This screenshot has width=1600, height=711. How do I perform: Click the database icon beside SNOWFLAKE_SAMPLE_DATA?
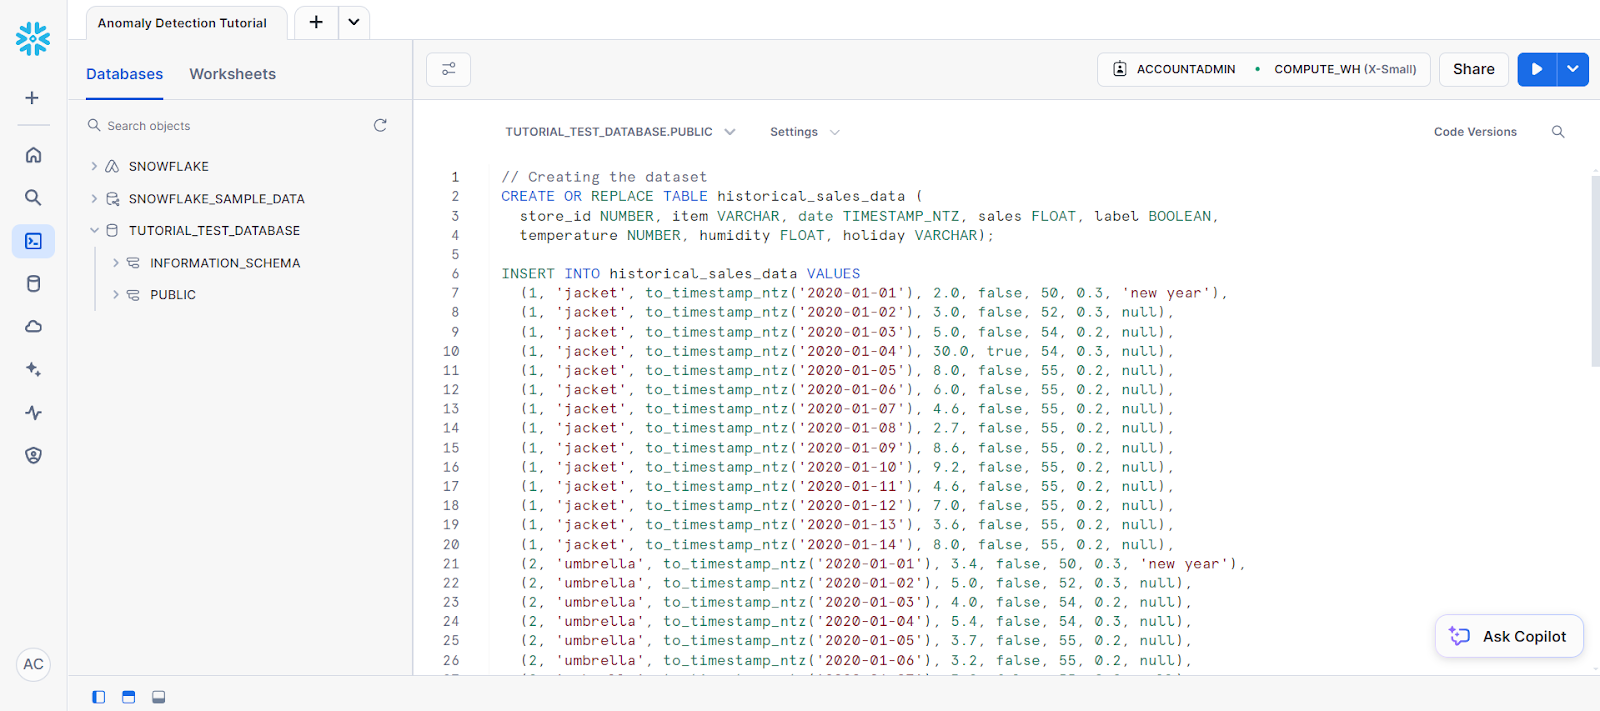[x=113, y=199]
